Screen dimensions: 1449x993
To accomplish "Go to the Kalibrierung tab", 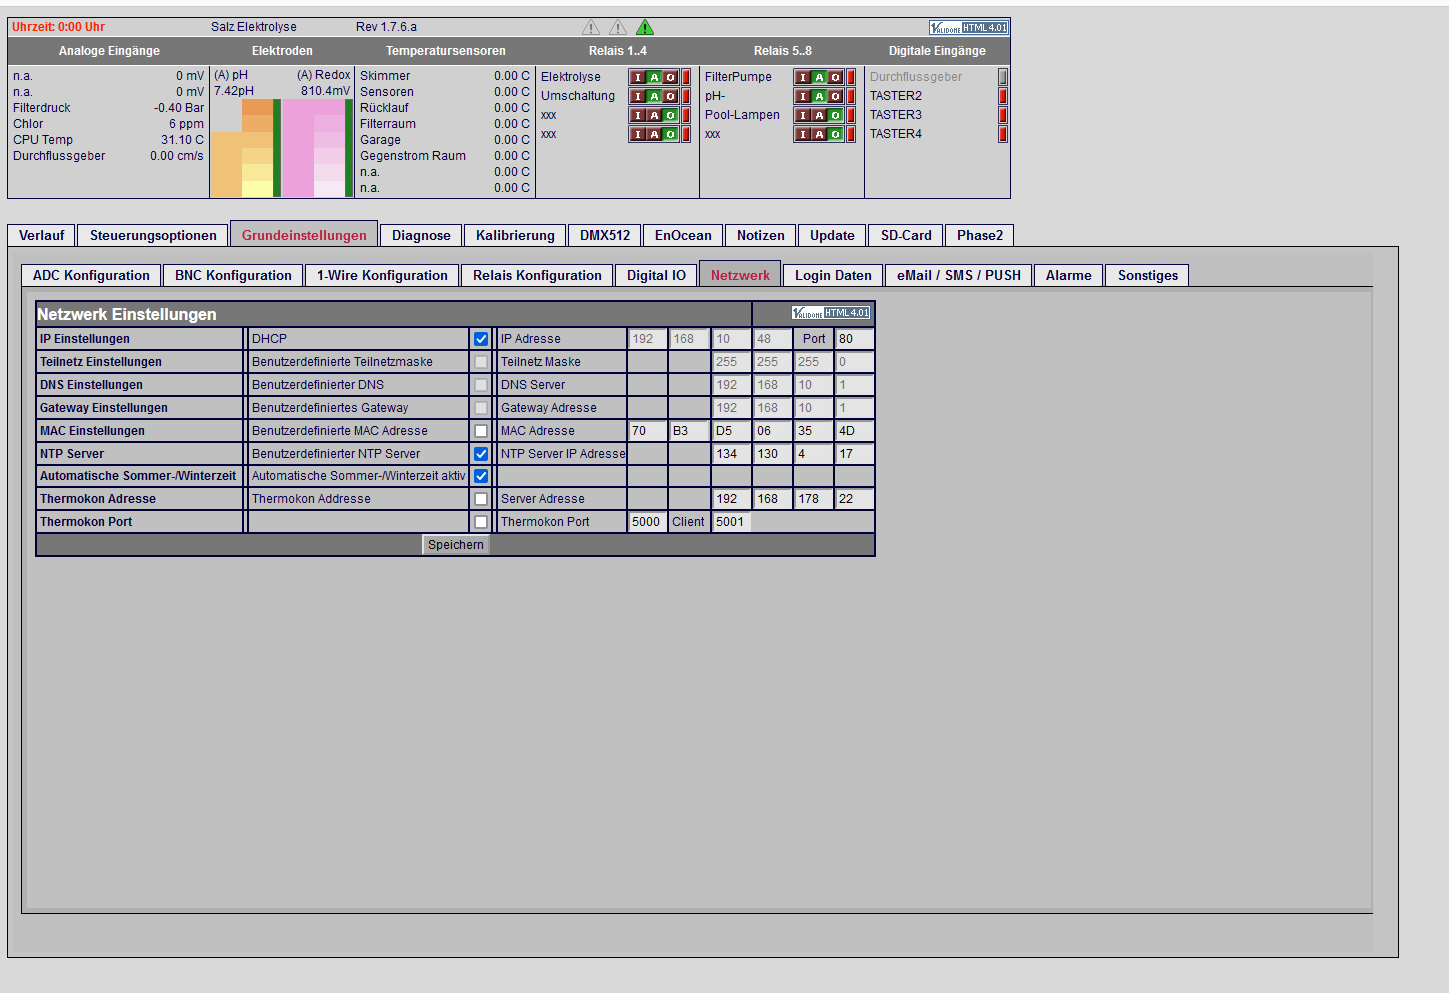I will pyautogui.click(x=515, y=235).
